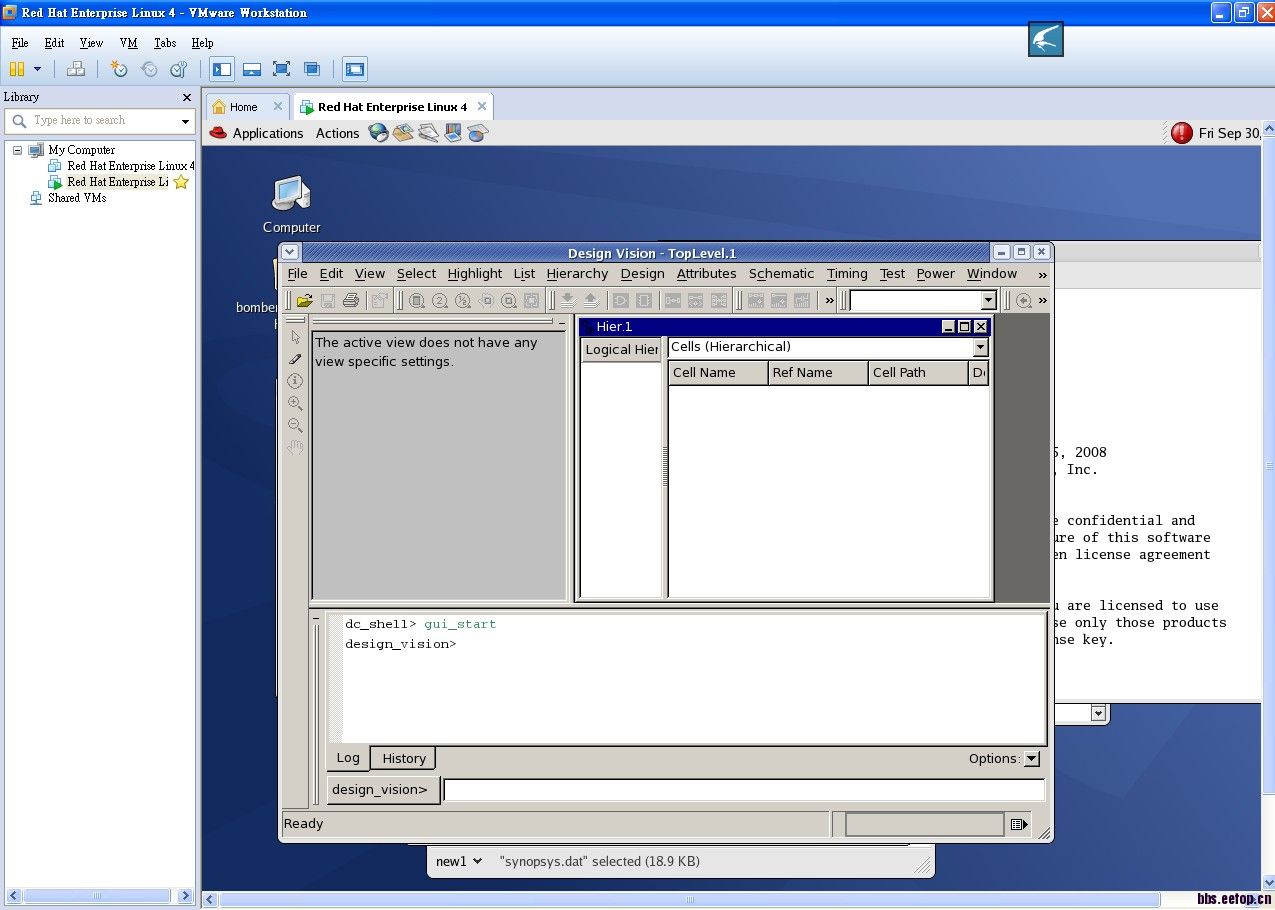This screenshot has width=1275, height=910.
Task: Click the Logical Hier column header
Action: 621,349
